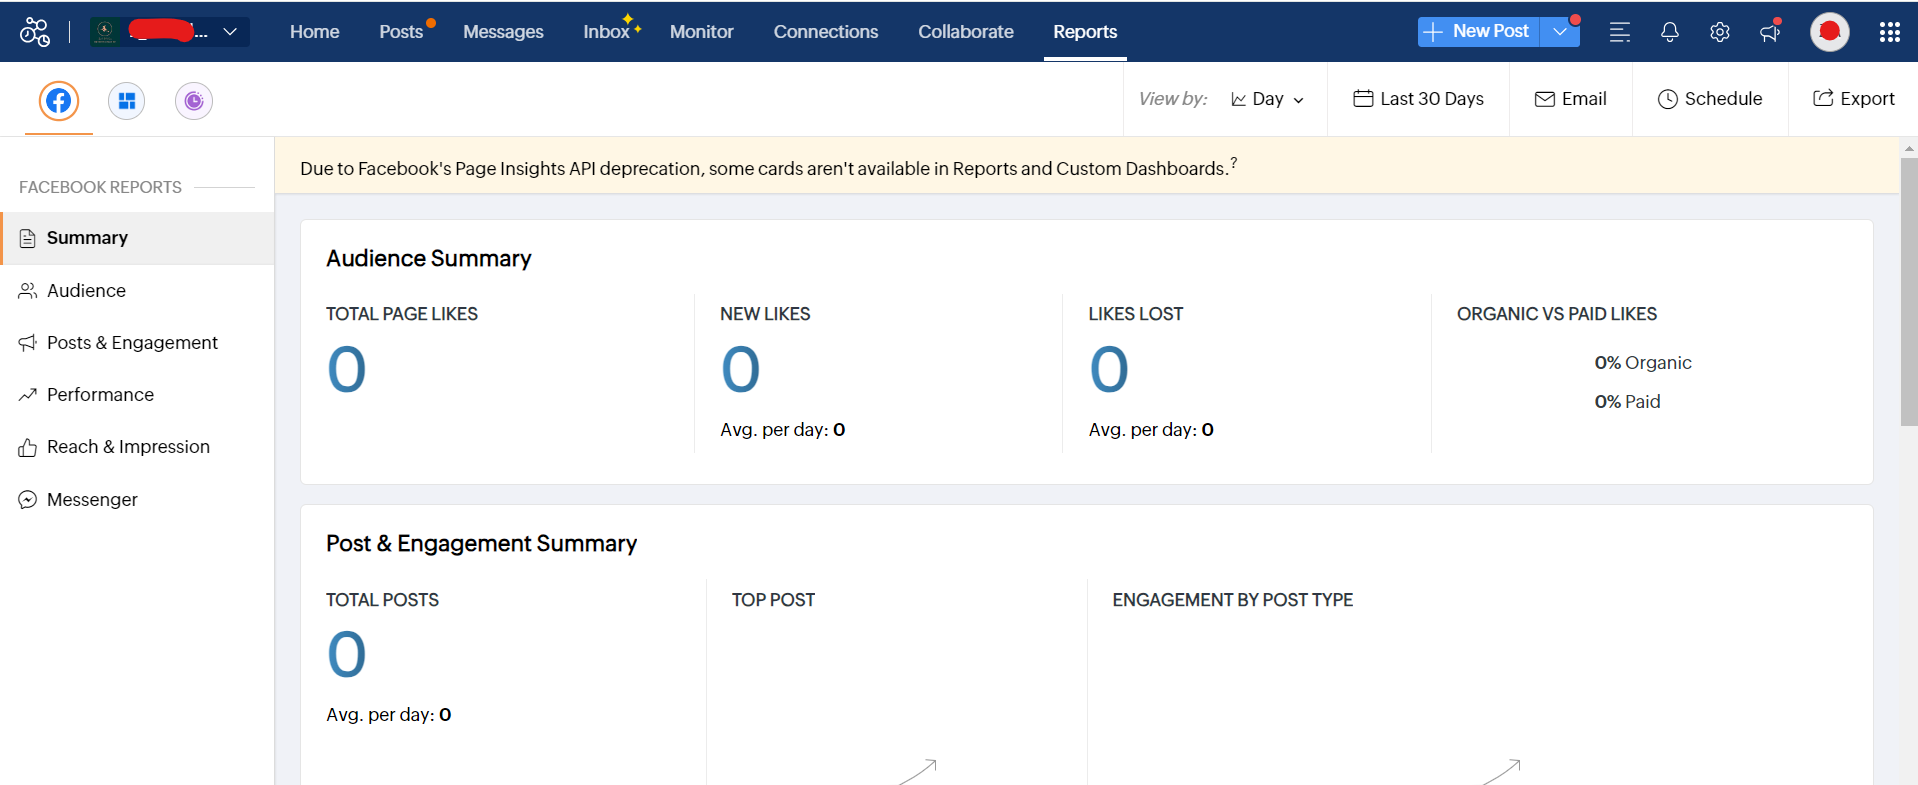This screenshot has width=1918, height=785.
Task: Open the announcements megaphone icon
Action: (1770, 32)
